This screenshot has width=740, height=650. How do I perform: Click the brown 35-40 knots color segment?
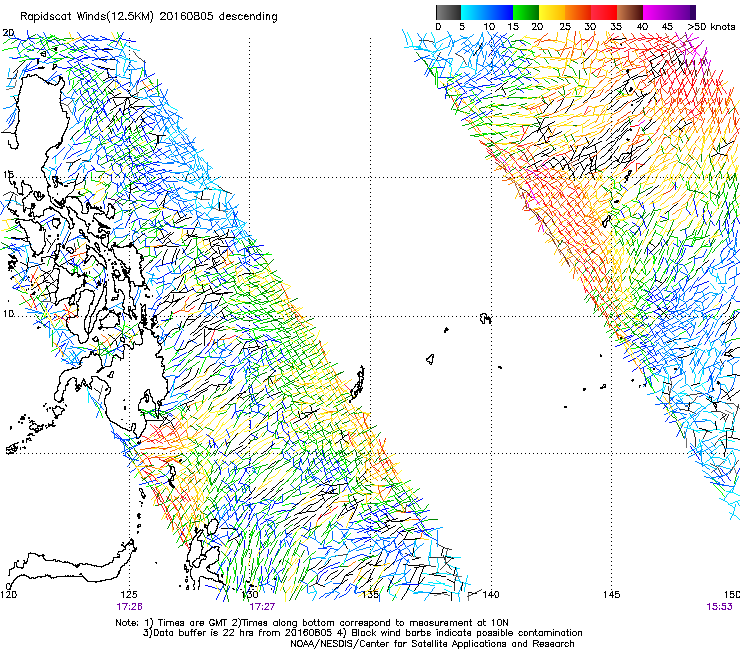(630, 12)
